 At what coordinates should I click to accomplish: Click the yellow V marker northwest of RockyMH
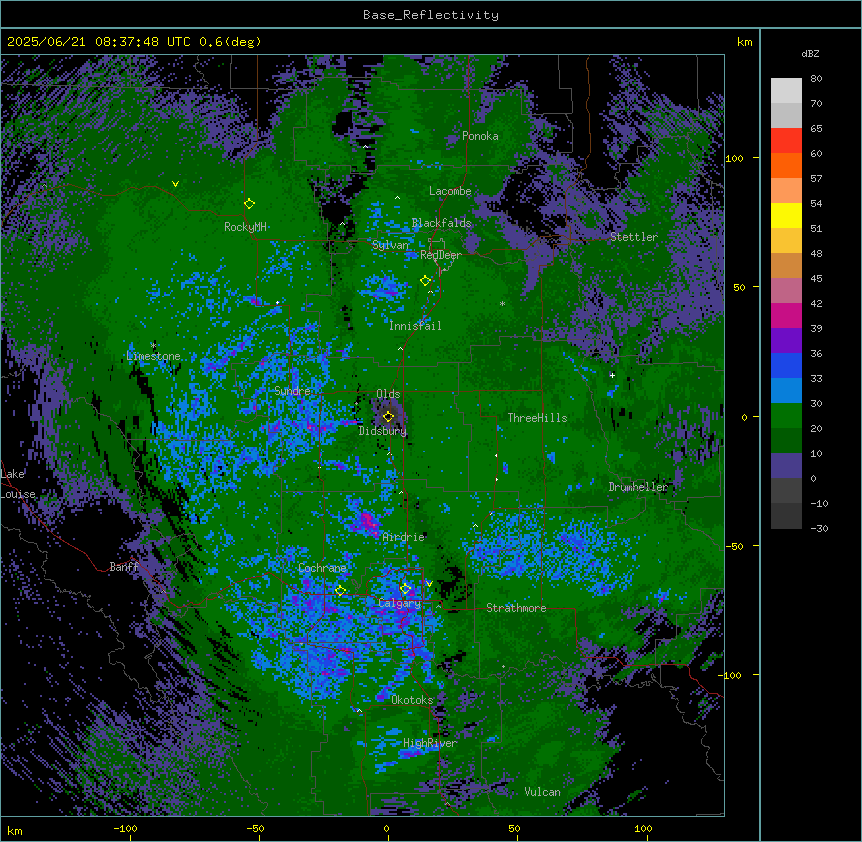175,184
